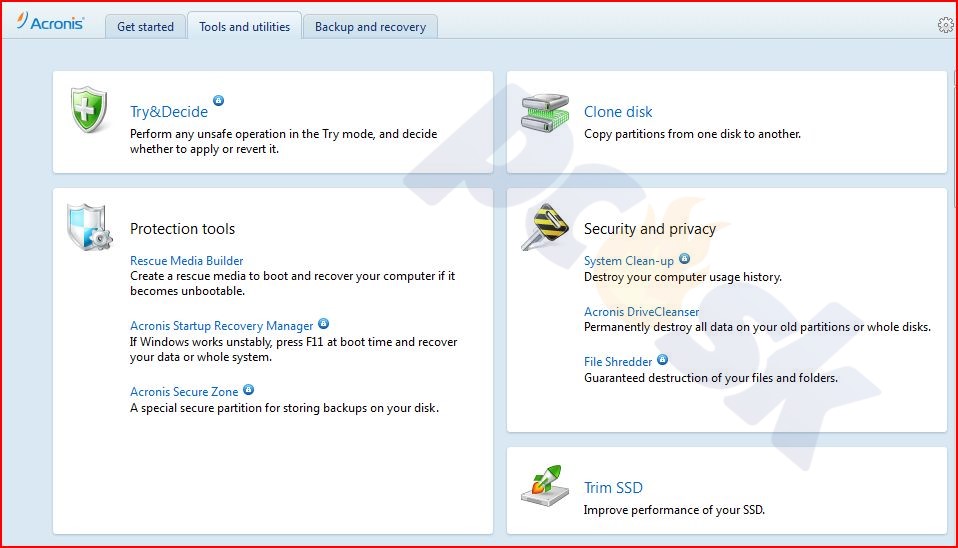Open Acronis Secure Zone link
Viewport: 958px width, 548px height.
[x=184, y=392]
